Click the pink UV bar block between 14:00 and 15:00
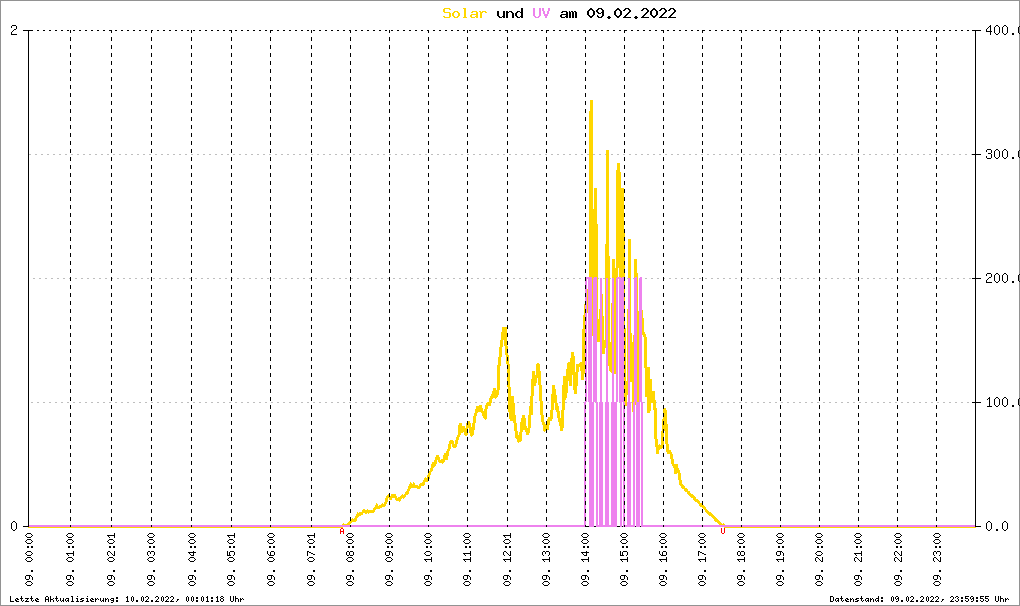This screenshot has width=1020, height=606. tap(605, 402)
